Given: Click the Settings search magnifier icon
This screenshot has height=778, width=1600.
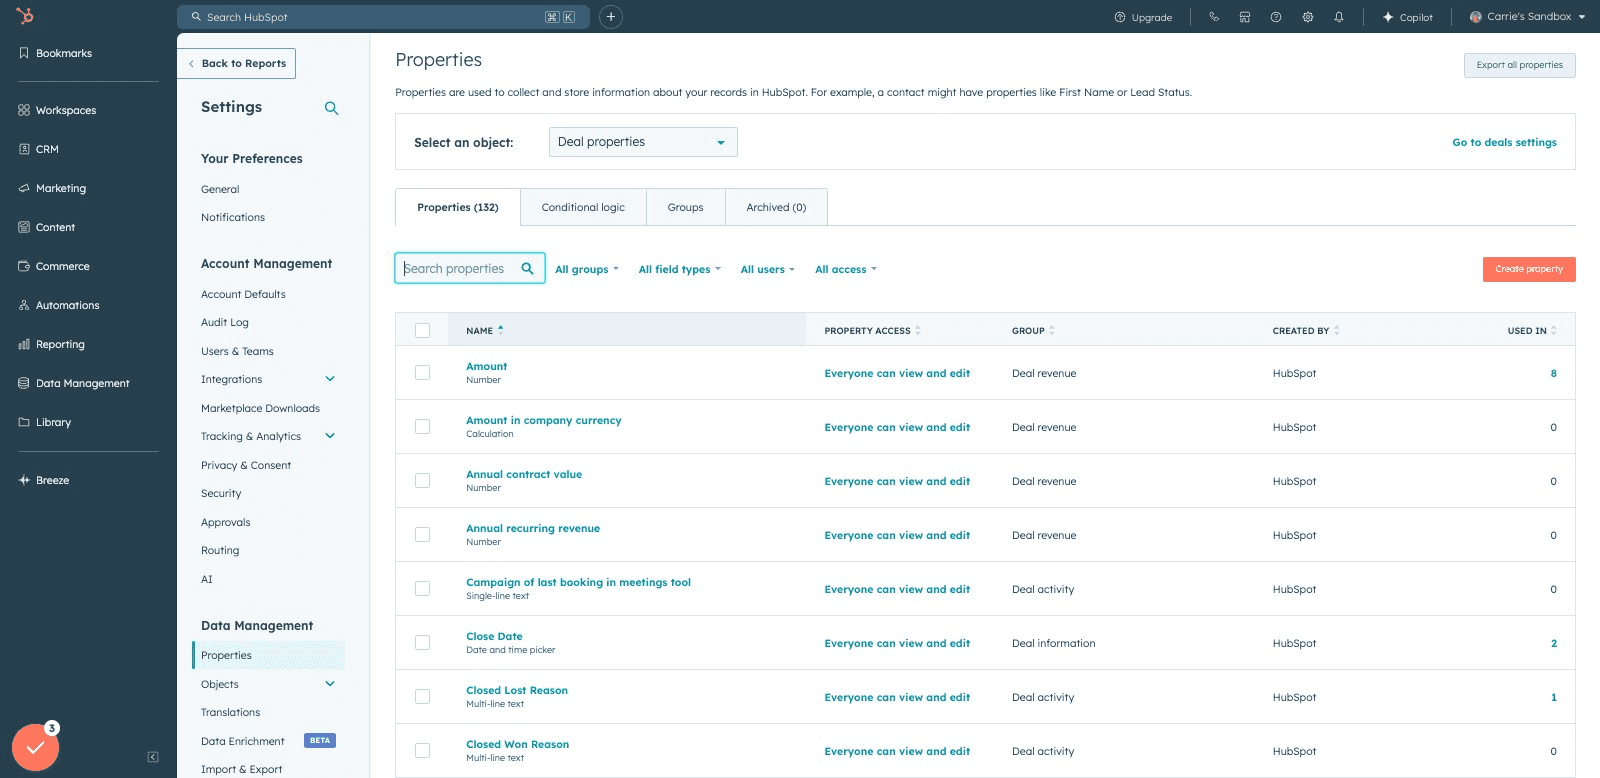Looking at the screenshot, I should [331, 108].
